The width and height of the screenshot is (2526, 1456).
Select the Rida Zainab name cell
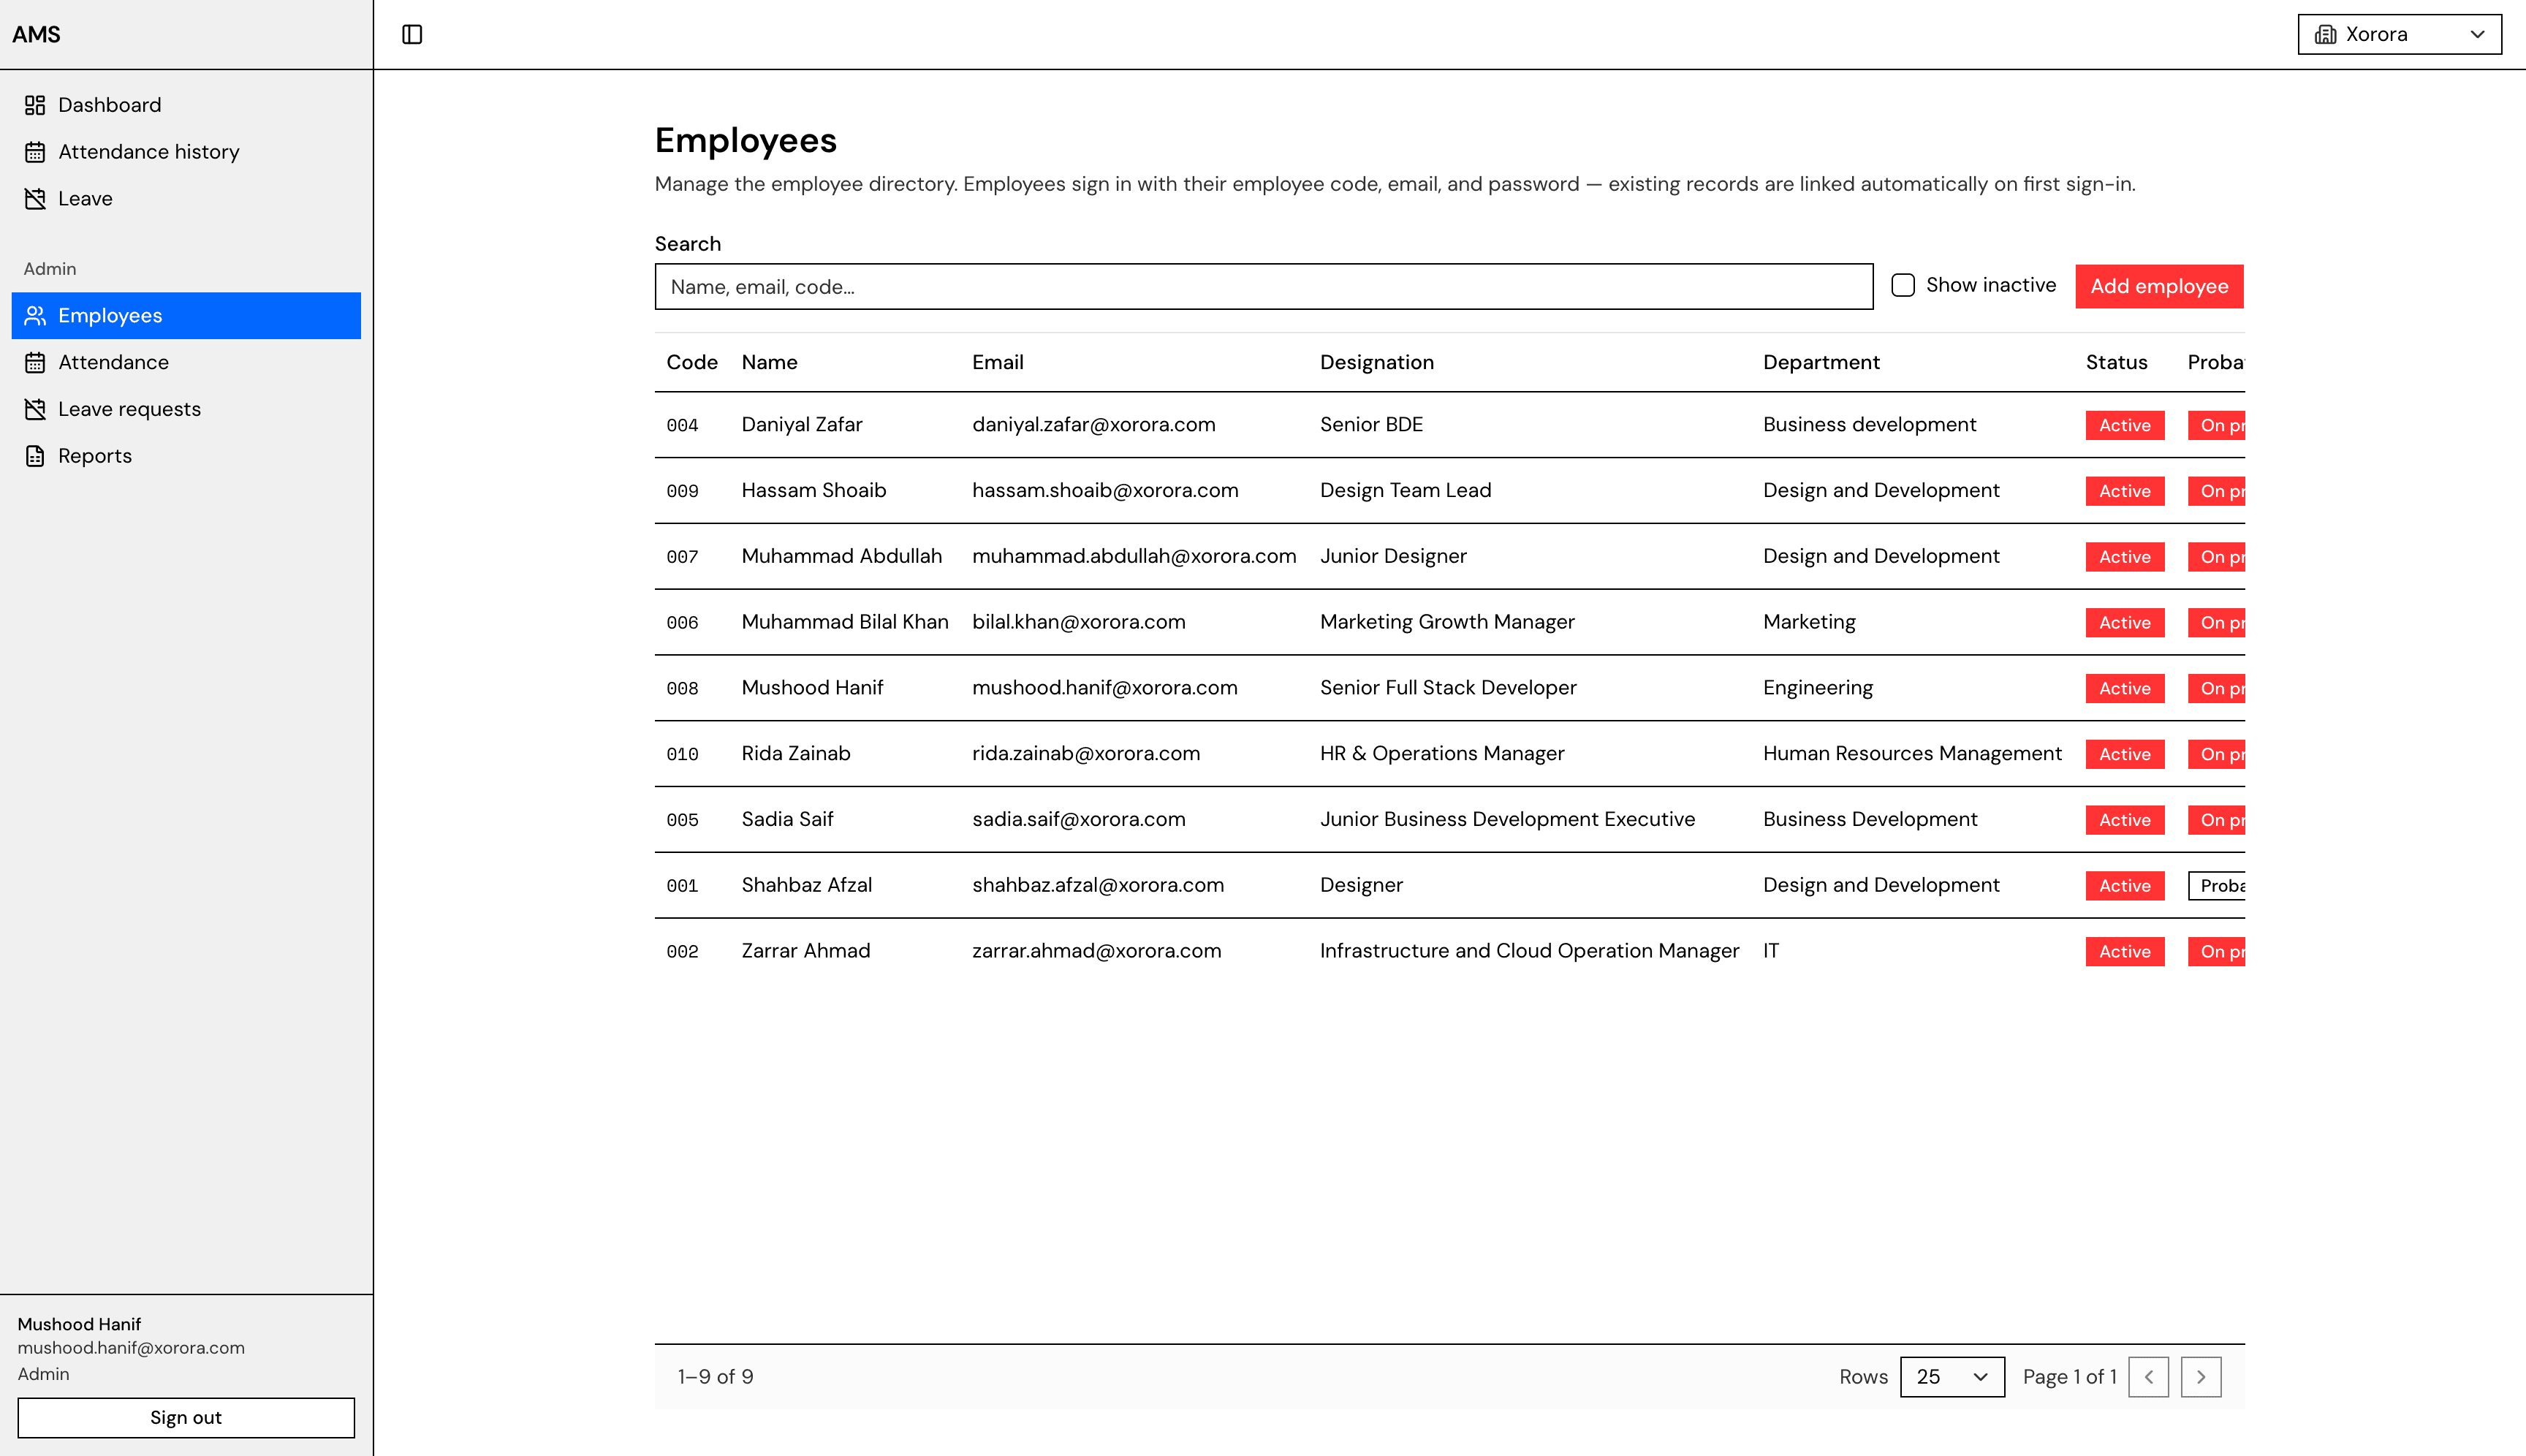[x=795, y=754]
